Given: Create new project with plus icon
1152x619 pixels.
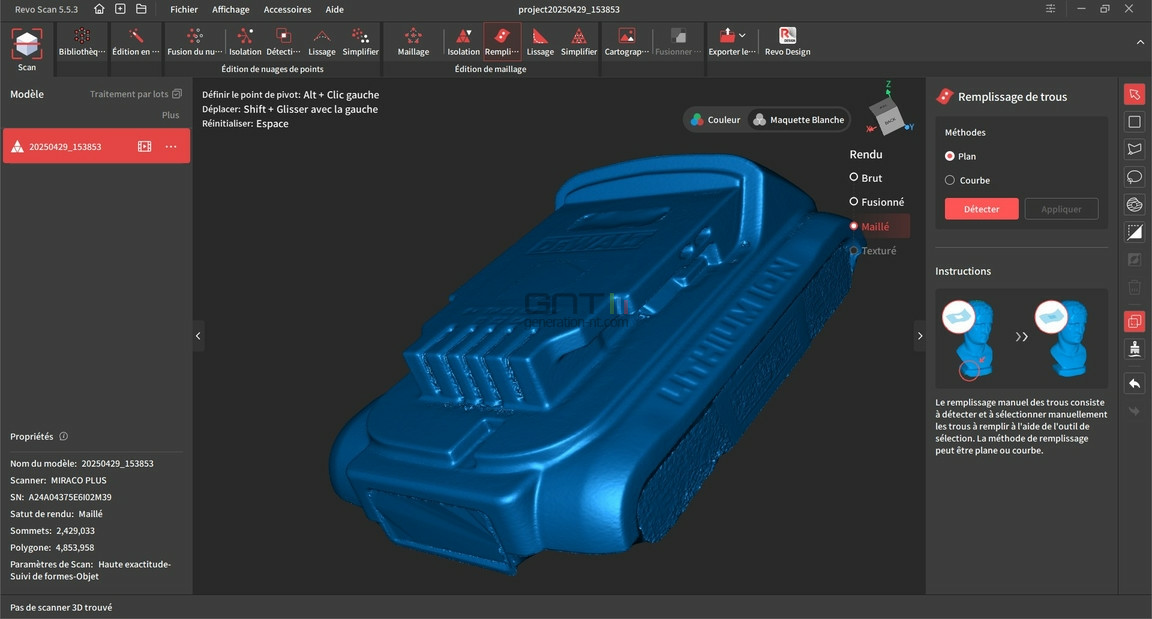Looking at the screenshot, I should click(120, 9).
